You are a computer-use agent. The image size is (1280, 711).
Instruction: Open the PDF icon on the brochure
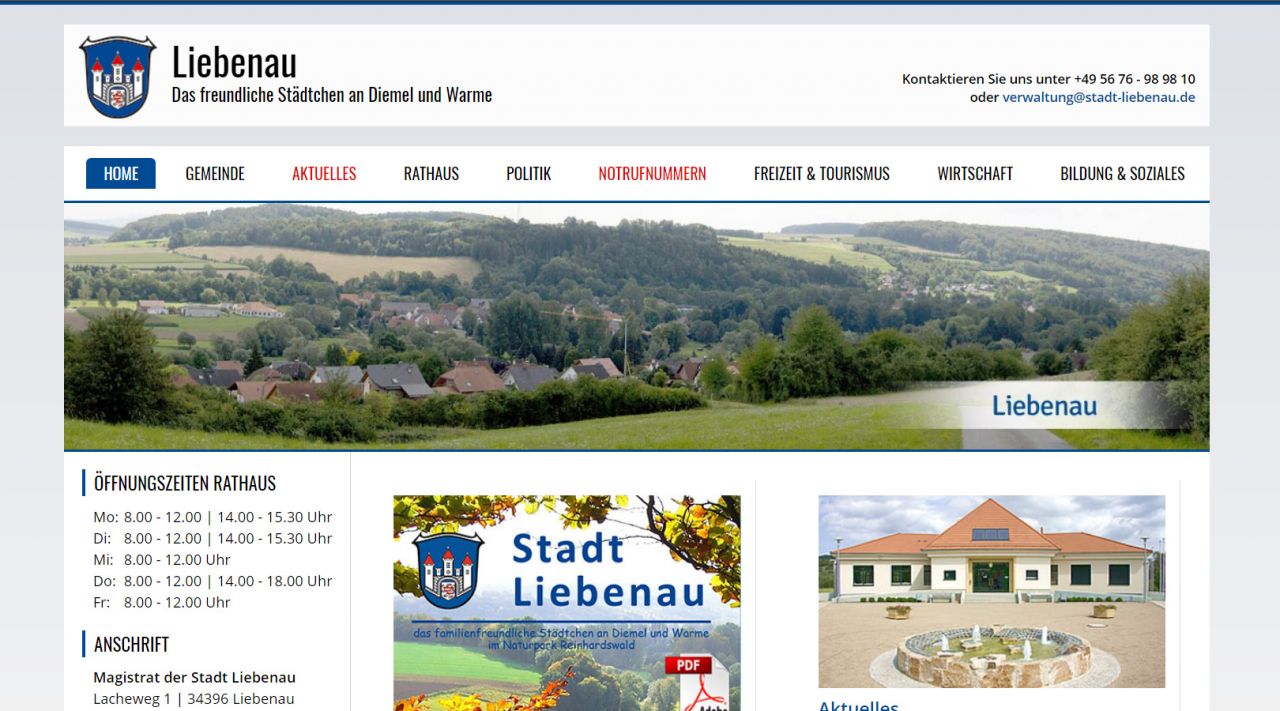click(x=696, y=682)
